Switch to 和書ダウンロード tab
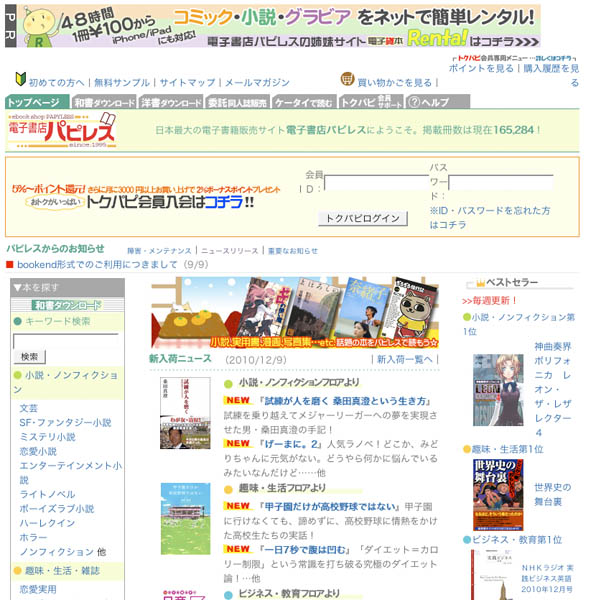Viewport: 596px width, 600px height. click(104, 102)
